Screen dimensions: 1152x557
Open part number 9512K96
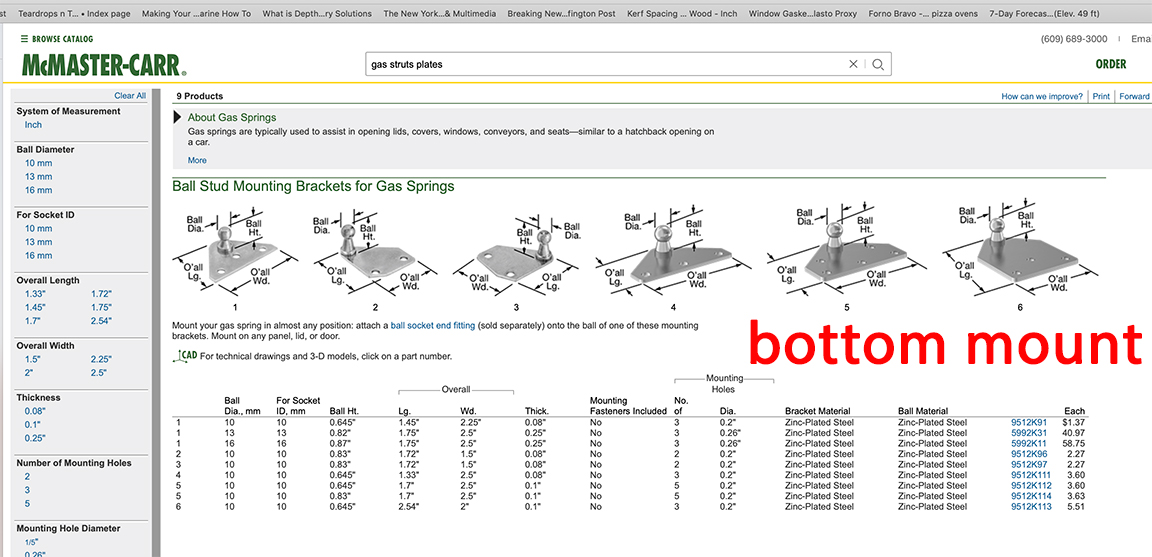coord(1029,454)
